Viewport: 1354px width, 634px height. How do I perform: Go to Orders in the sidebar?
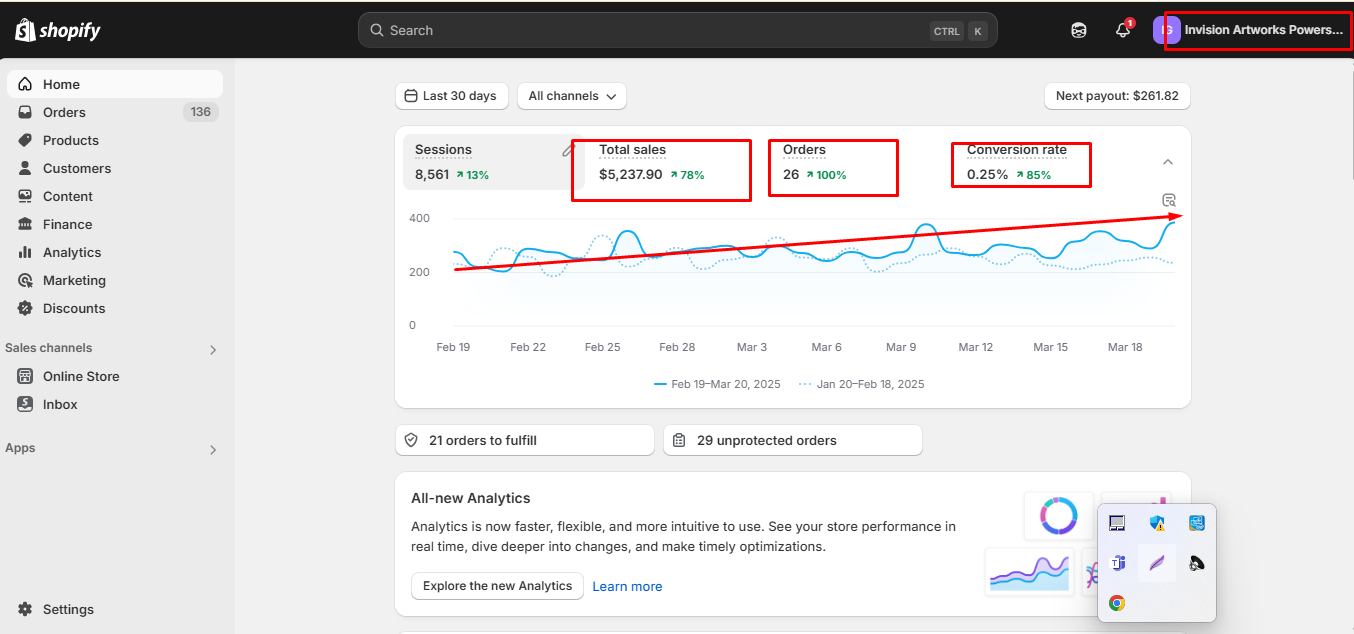pyautogui.click(x=64, y=112)
